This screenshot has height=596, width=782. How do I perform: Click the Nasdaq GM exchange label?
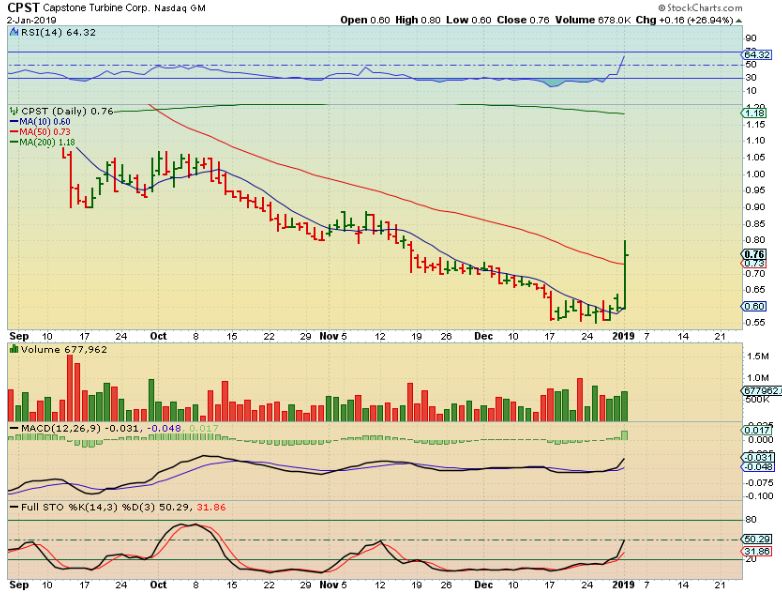click(180, 8)
